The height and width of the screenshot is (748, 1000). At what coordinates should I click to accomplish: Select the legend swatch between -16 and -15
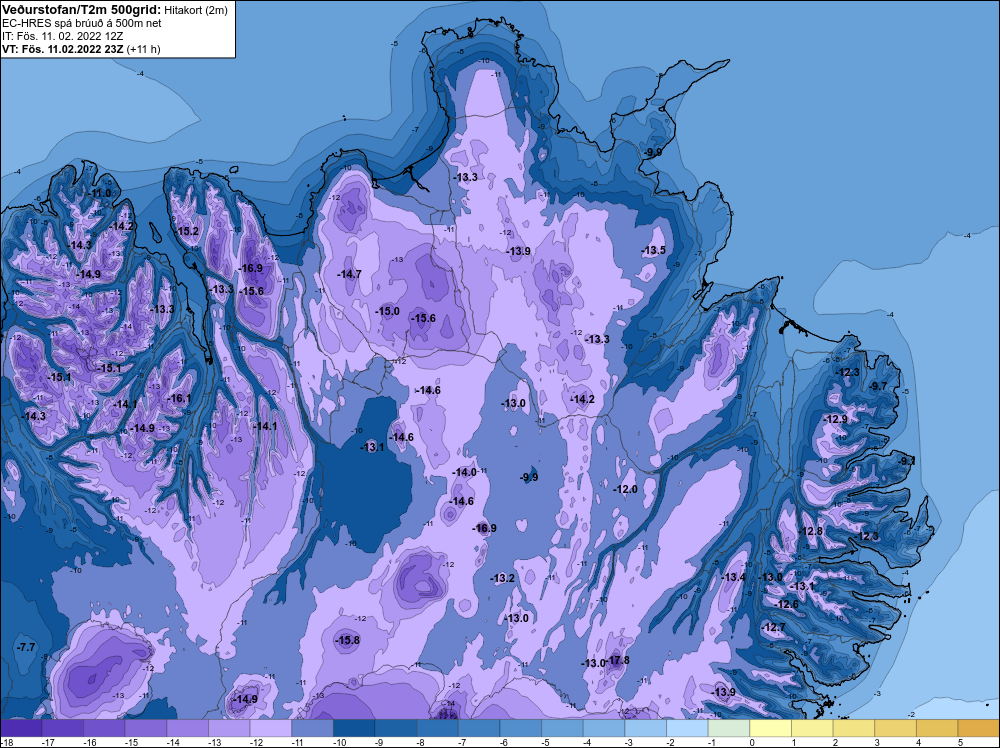click(104, 728)
